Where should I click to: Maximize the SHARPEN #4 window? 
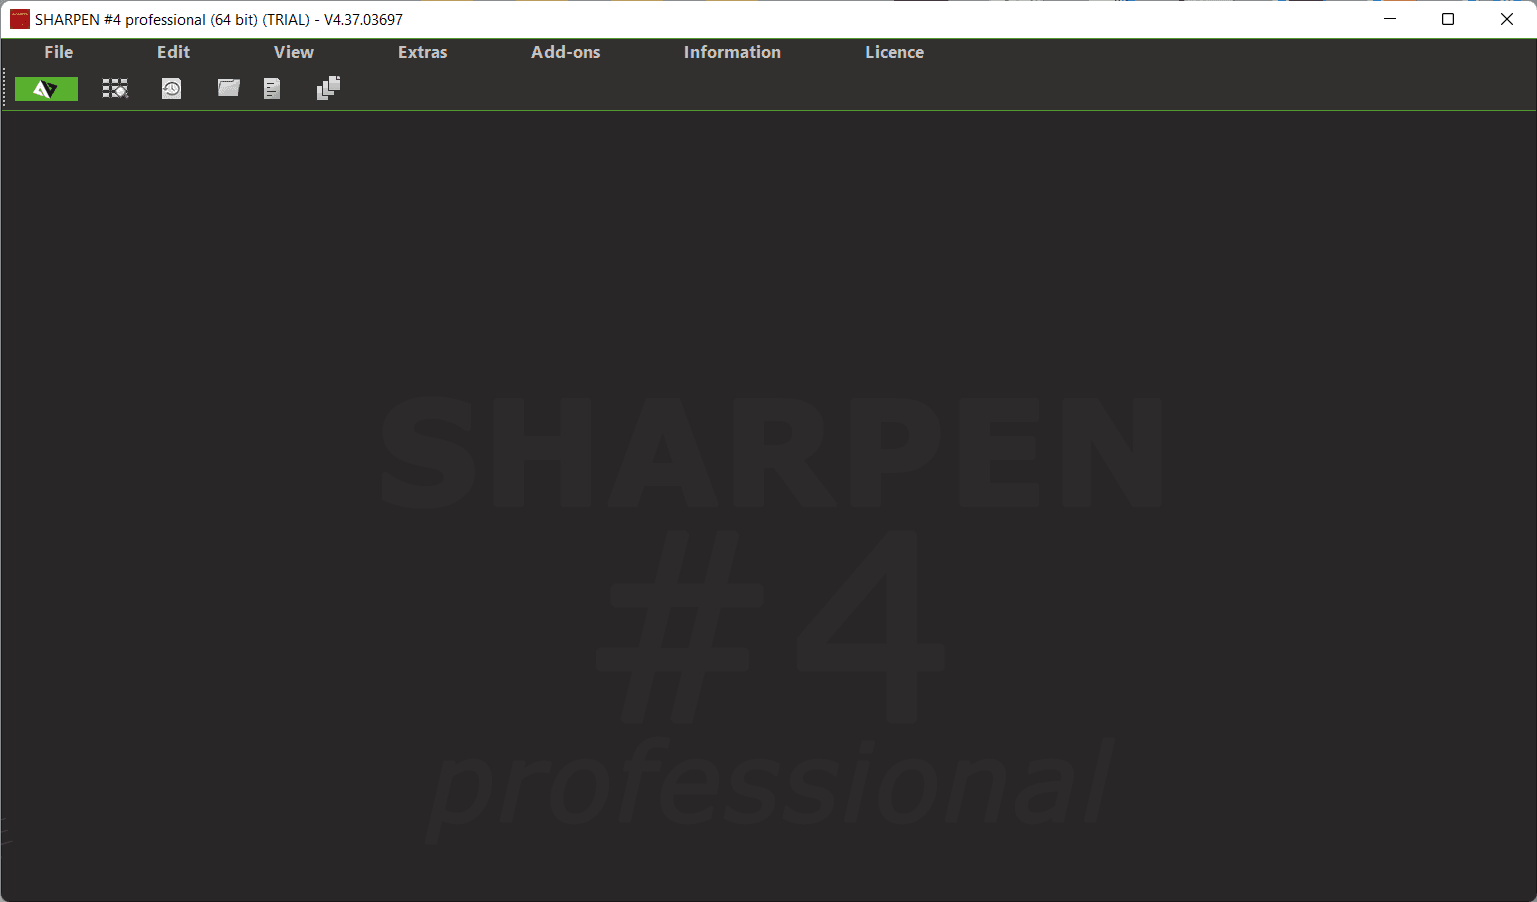tap(1448, 19)
